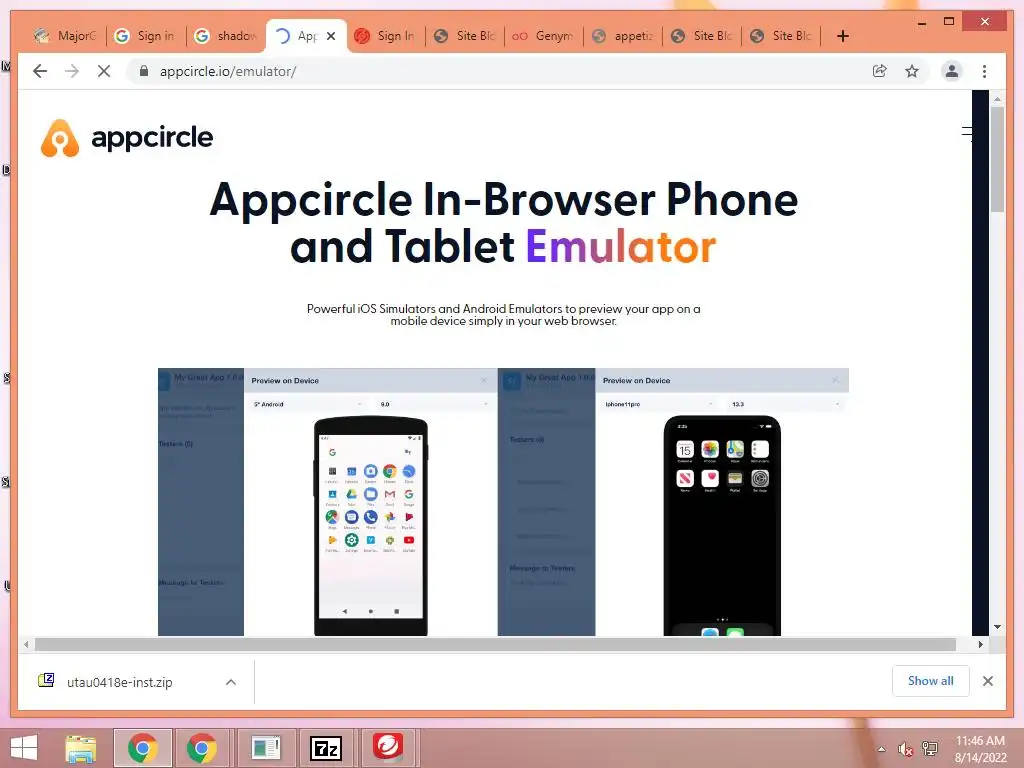This screenshot has height=768, width=1024.
Task: Show hidden system tray icons
Action: pos(882,749)
